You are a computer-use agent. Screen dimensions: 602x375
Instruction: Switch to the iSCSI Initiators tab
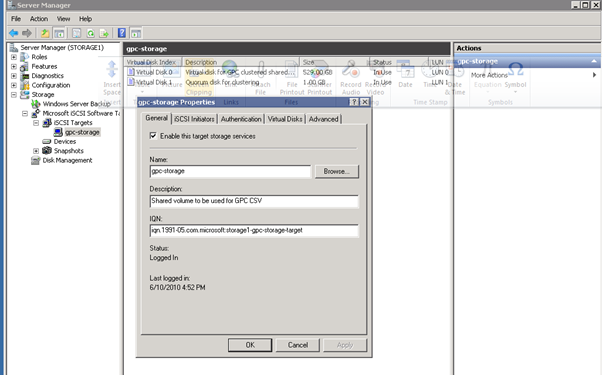click(194, 119)
